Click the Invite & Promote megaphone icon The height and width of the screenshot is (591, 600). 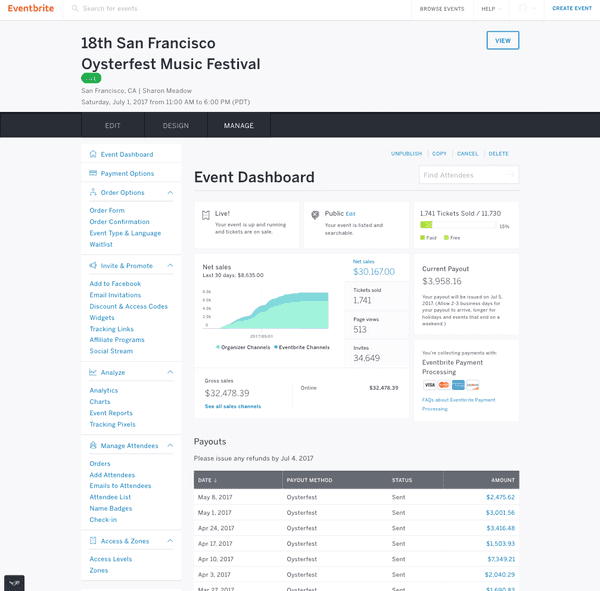point(93,265)
